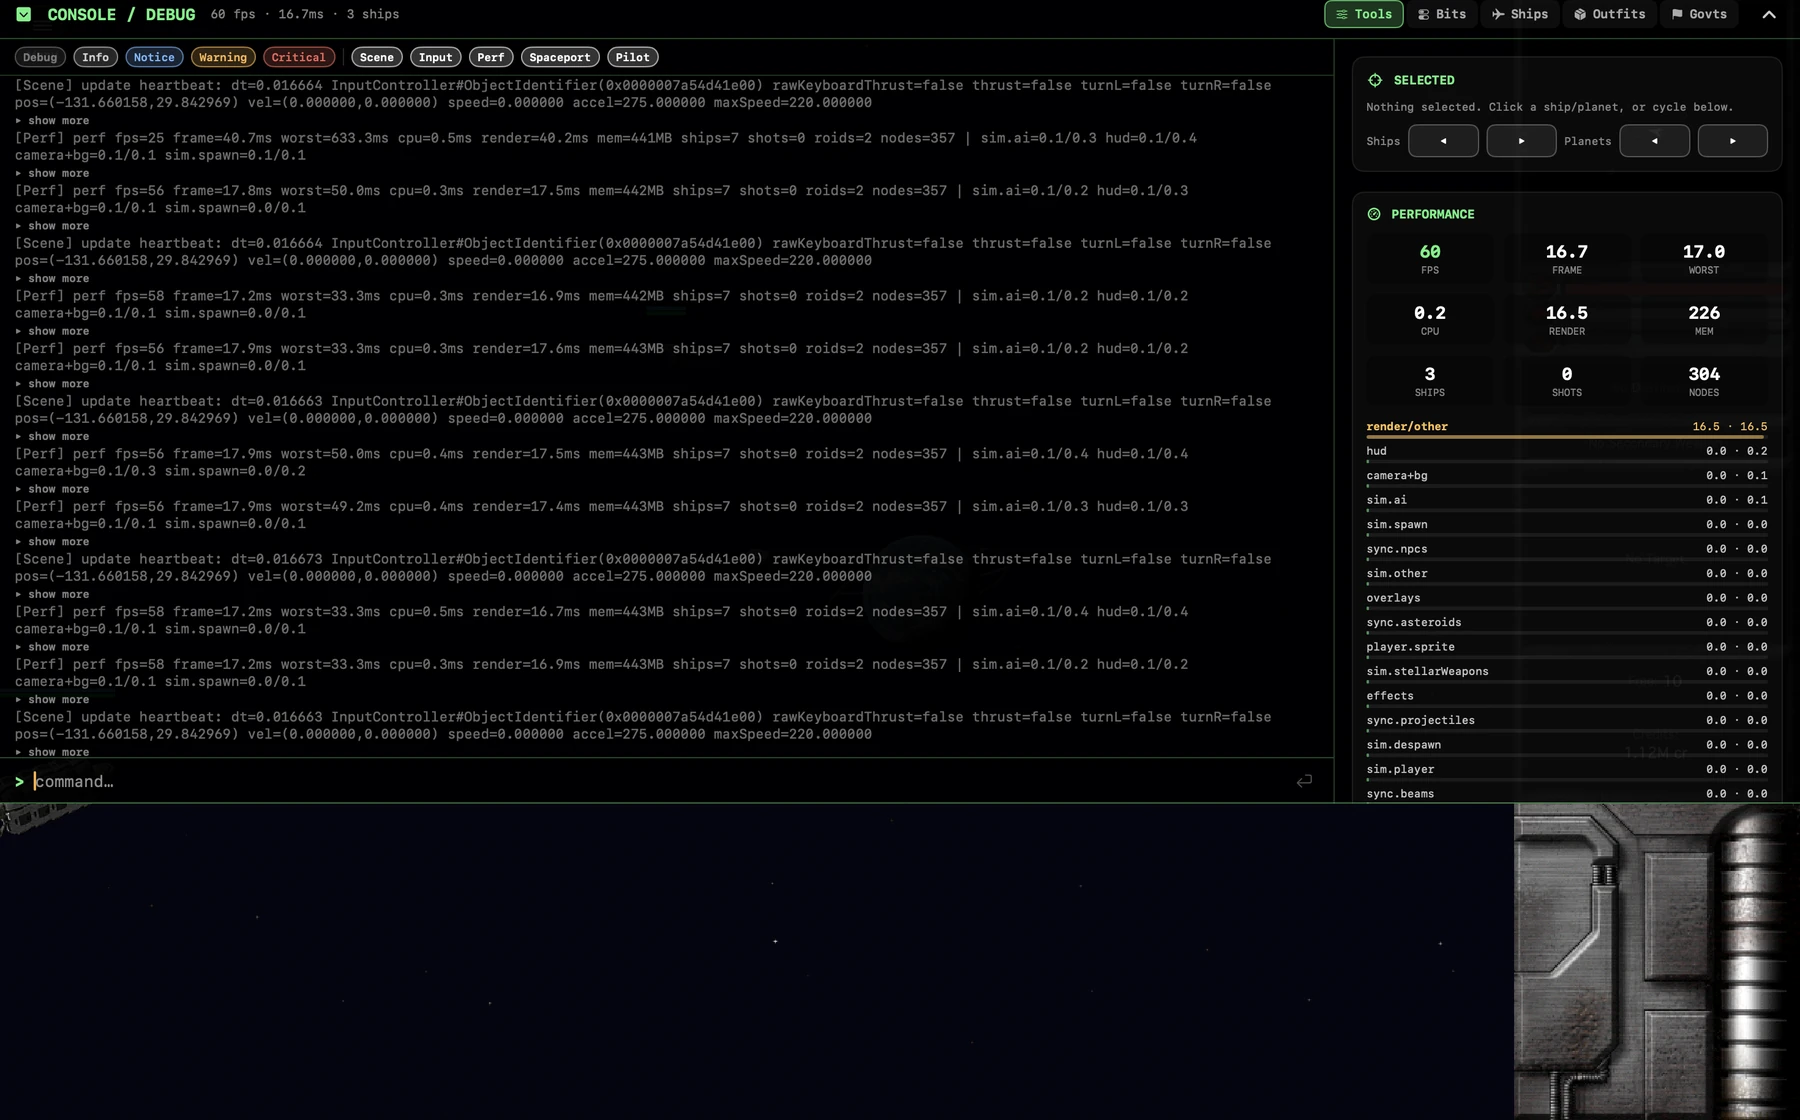Click the NODES 304 metric tile

click(x=1704, y=381)
